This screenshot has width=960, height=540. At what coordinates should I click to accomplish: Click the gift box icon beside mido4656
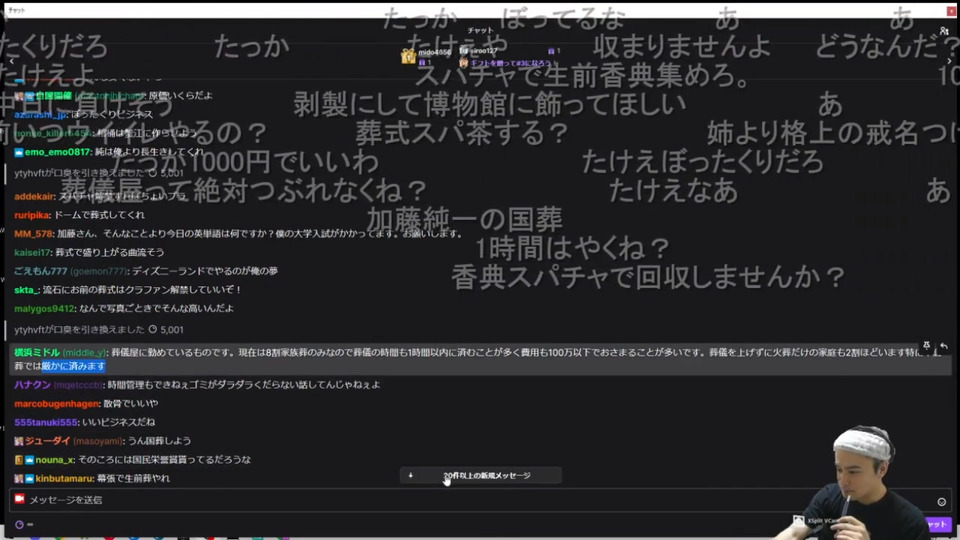pos(408,56)
